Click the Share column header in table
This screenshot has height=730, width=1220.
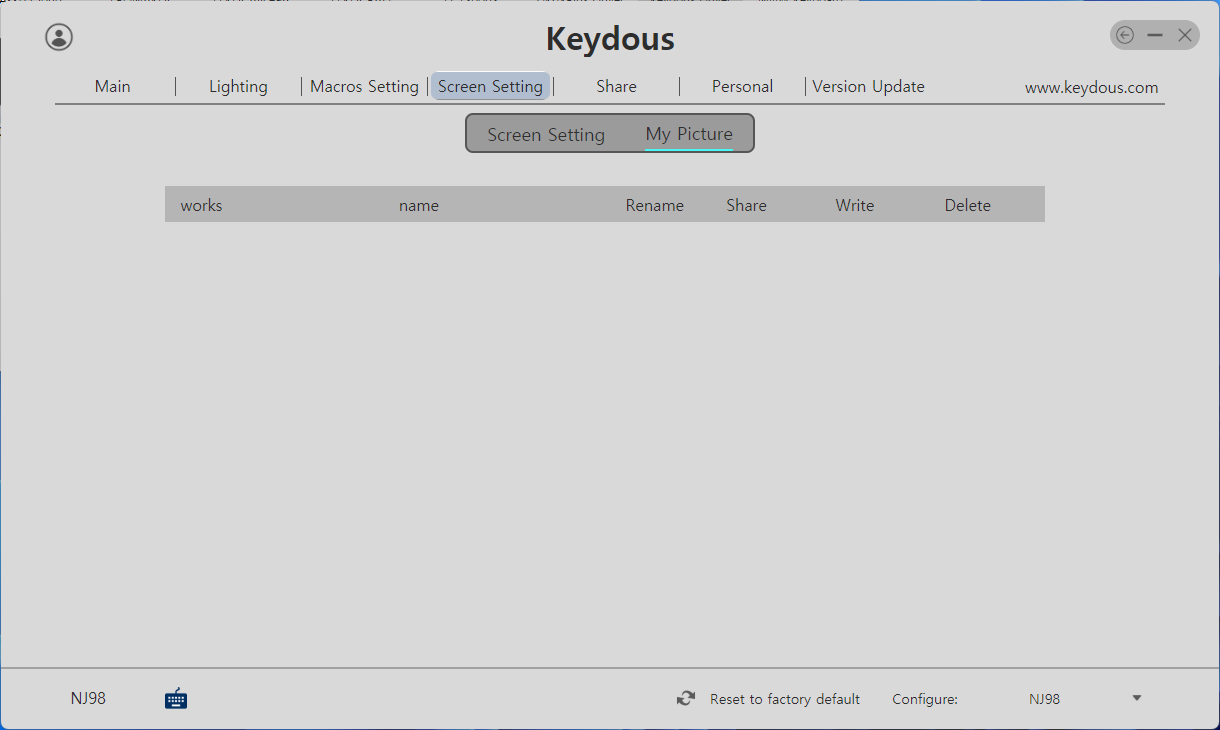point(746,205)
